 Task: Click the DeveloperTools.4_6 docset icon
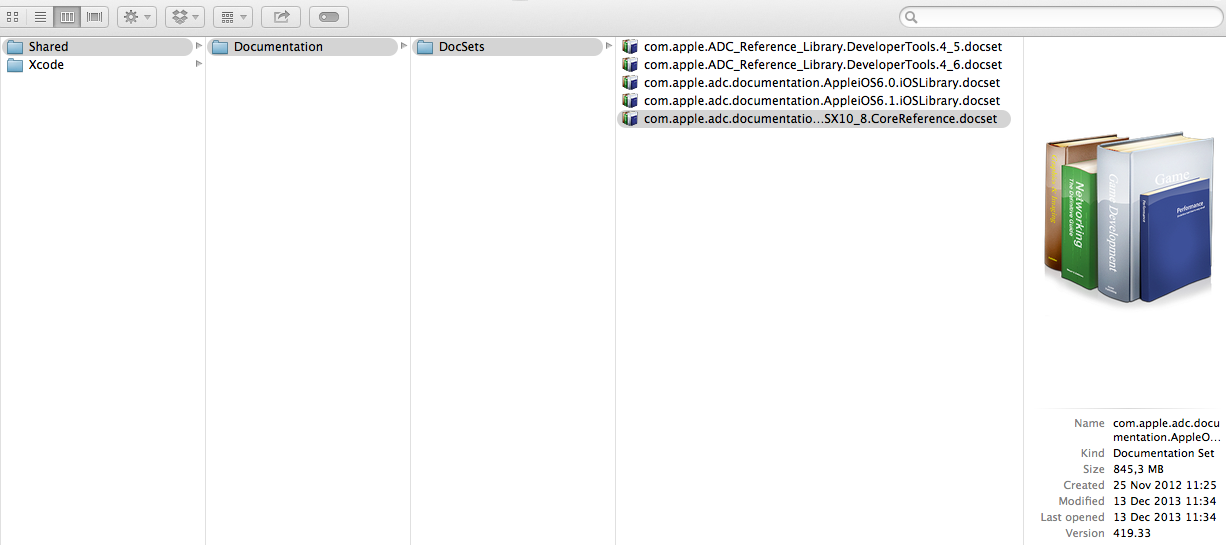point(630,65)
